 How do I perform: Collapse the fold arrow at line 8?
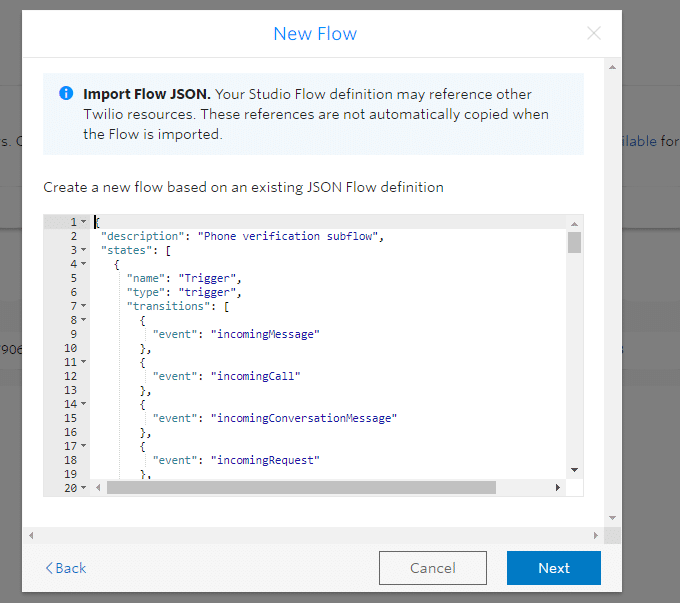click(83, 320)
